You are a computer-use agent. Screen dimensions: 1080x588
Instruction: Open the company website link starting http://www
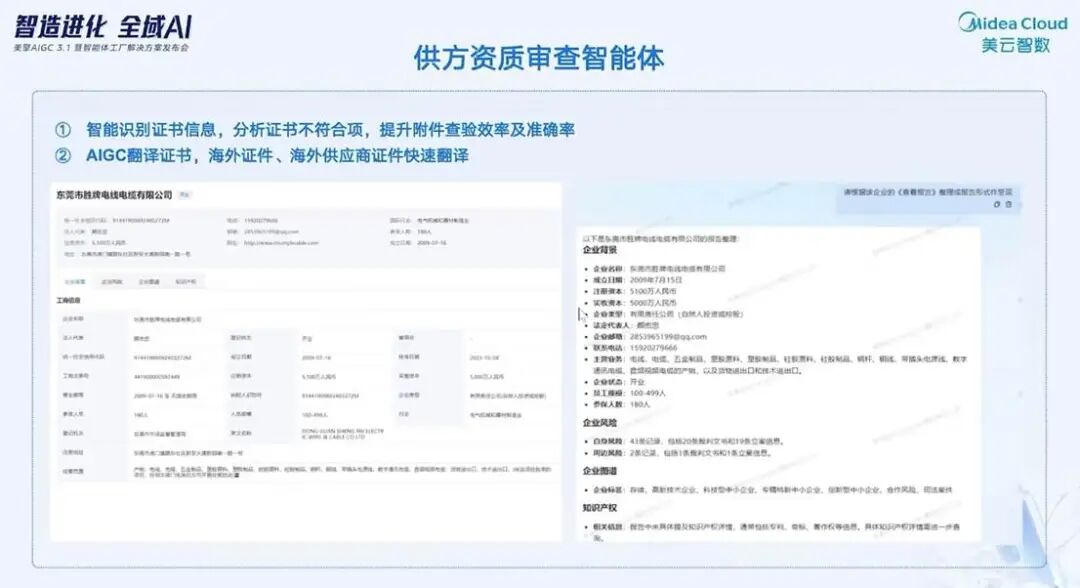click(x=281, y=243)
